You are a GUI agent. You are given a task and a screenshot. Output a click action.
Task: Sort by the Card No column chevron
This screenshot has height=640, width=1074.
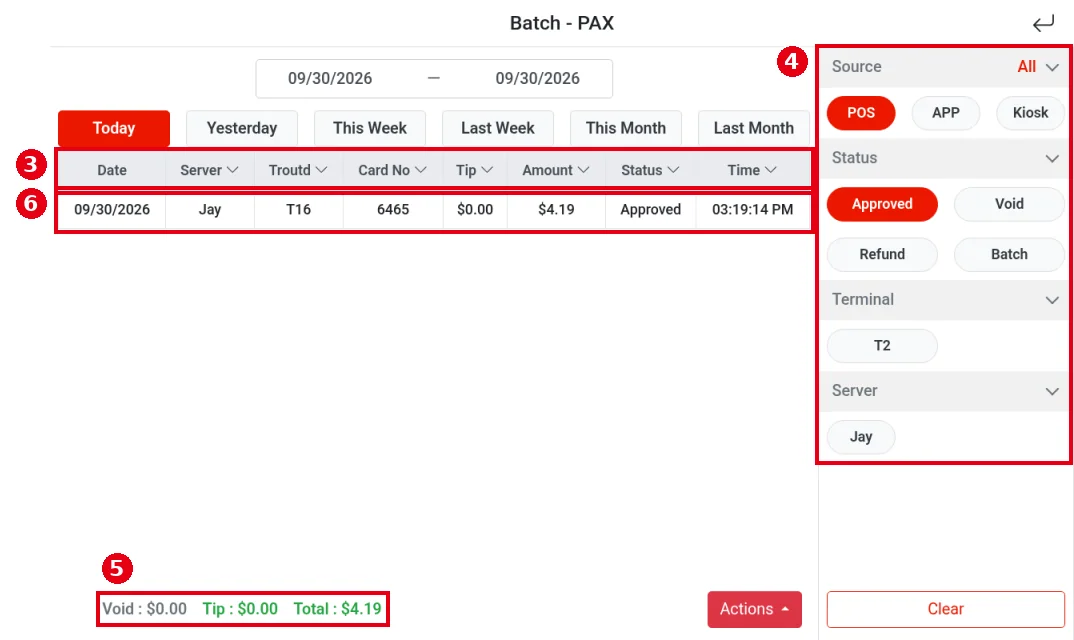(421, 170)
